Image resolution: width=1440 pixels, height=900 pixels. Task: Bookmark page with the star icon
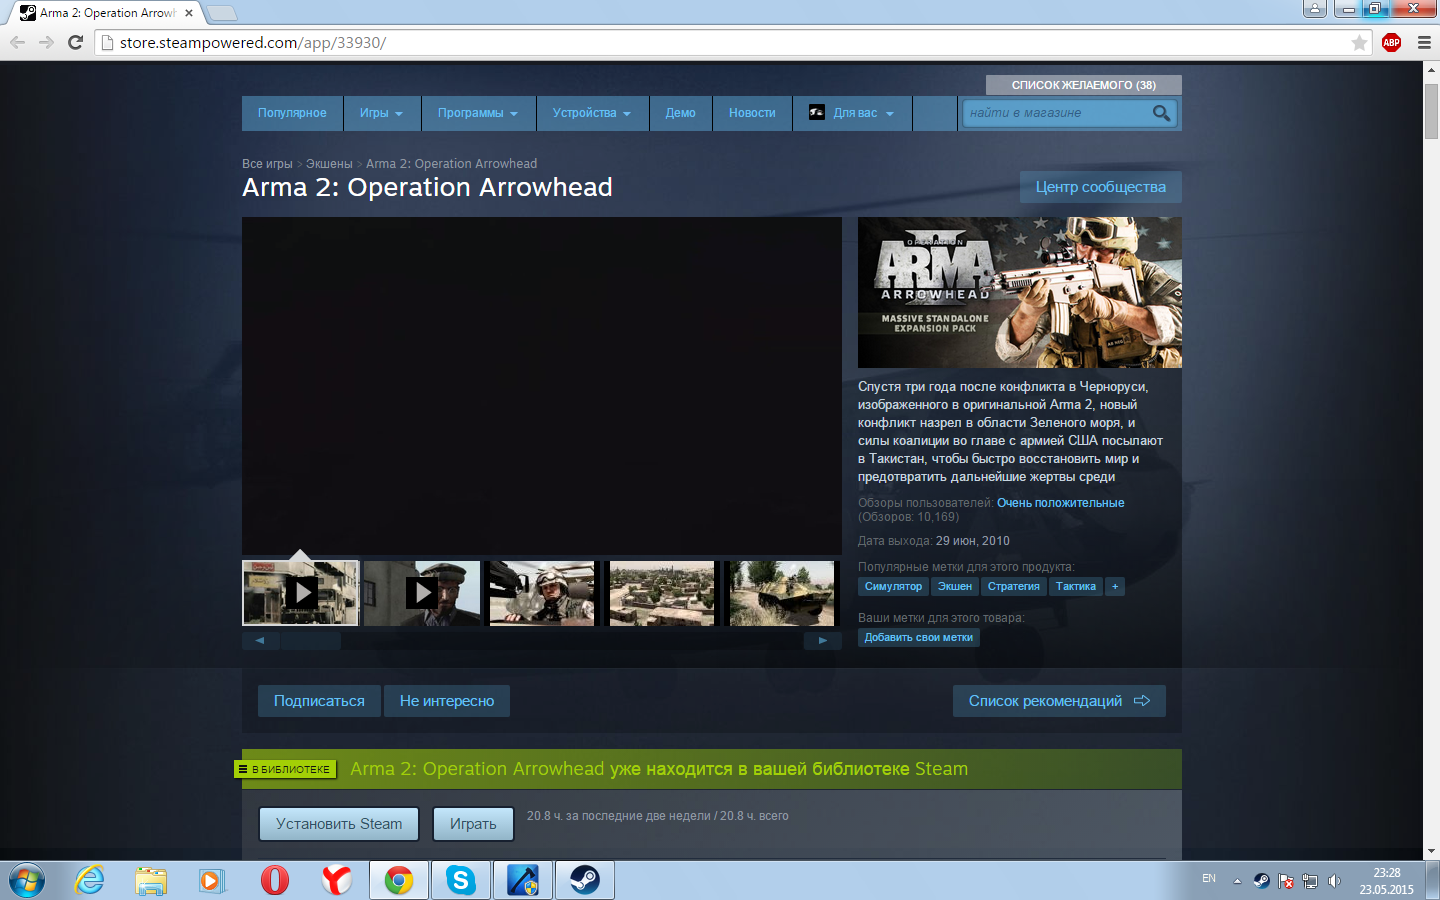[1359, 42]
